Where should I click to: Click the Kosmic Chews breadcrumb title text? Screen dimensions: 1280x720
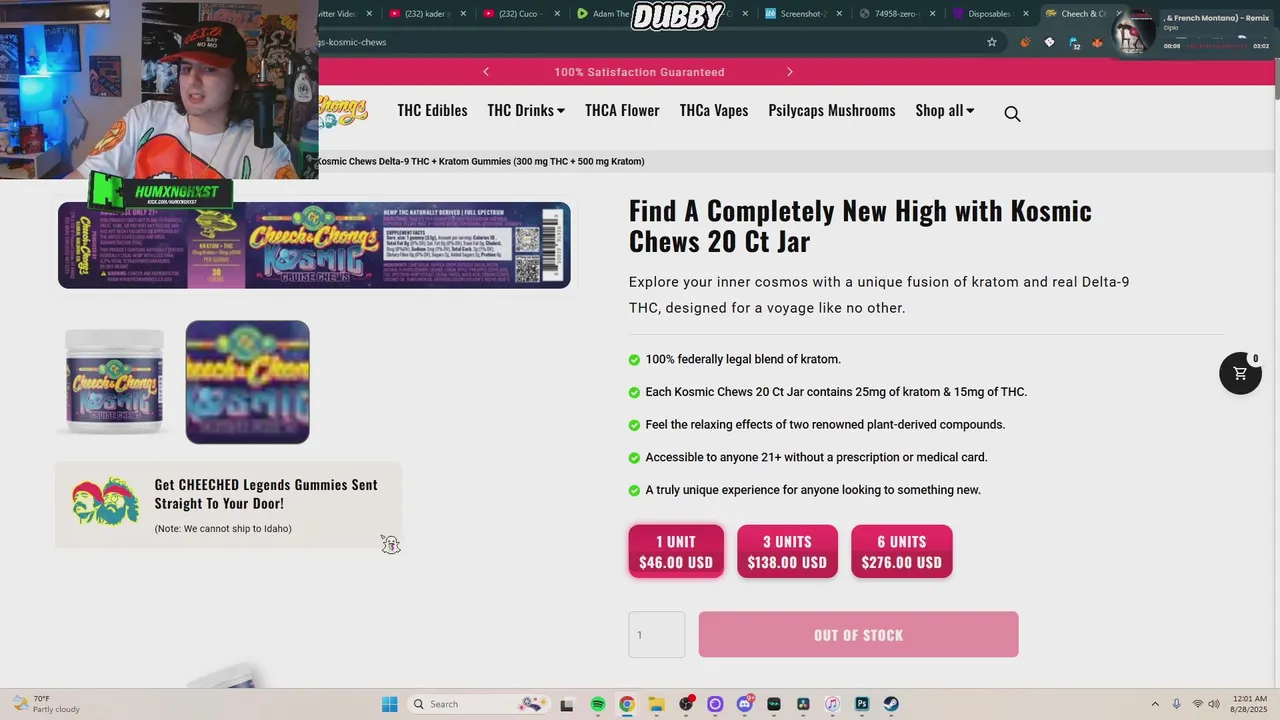[481, 161]
